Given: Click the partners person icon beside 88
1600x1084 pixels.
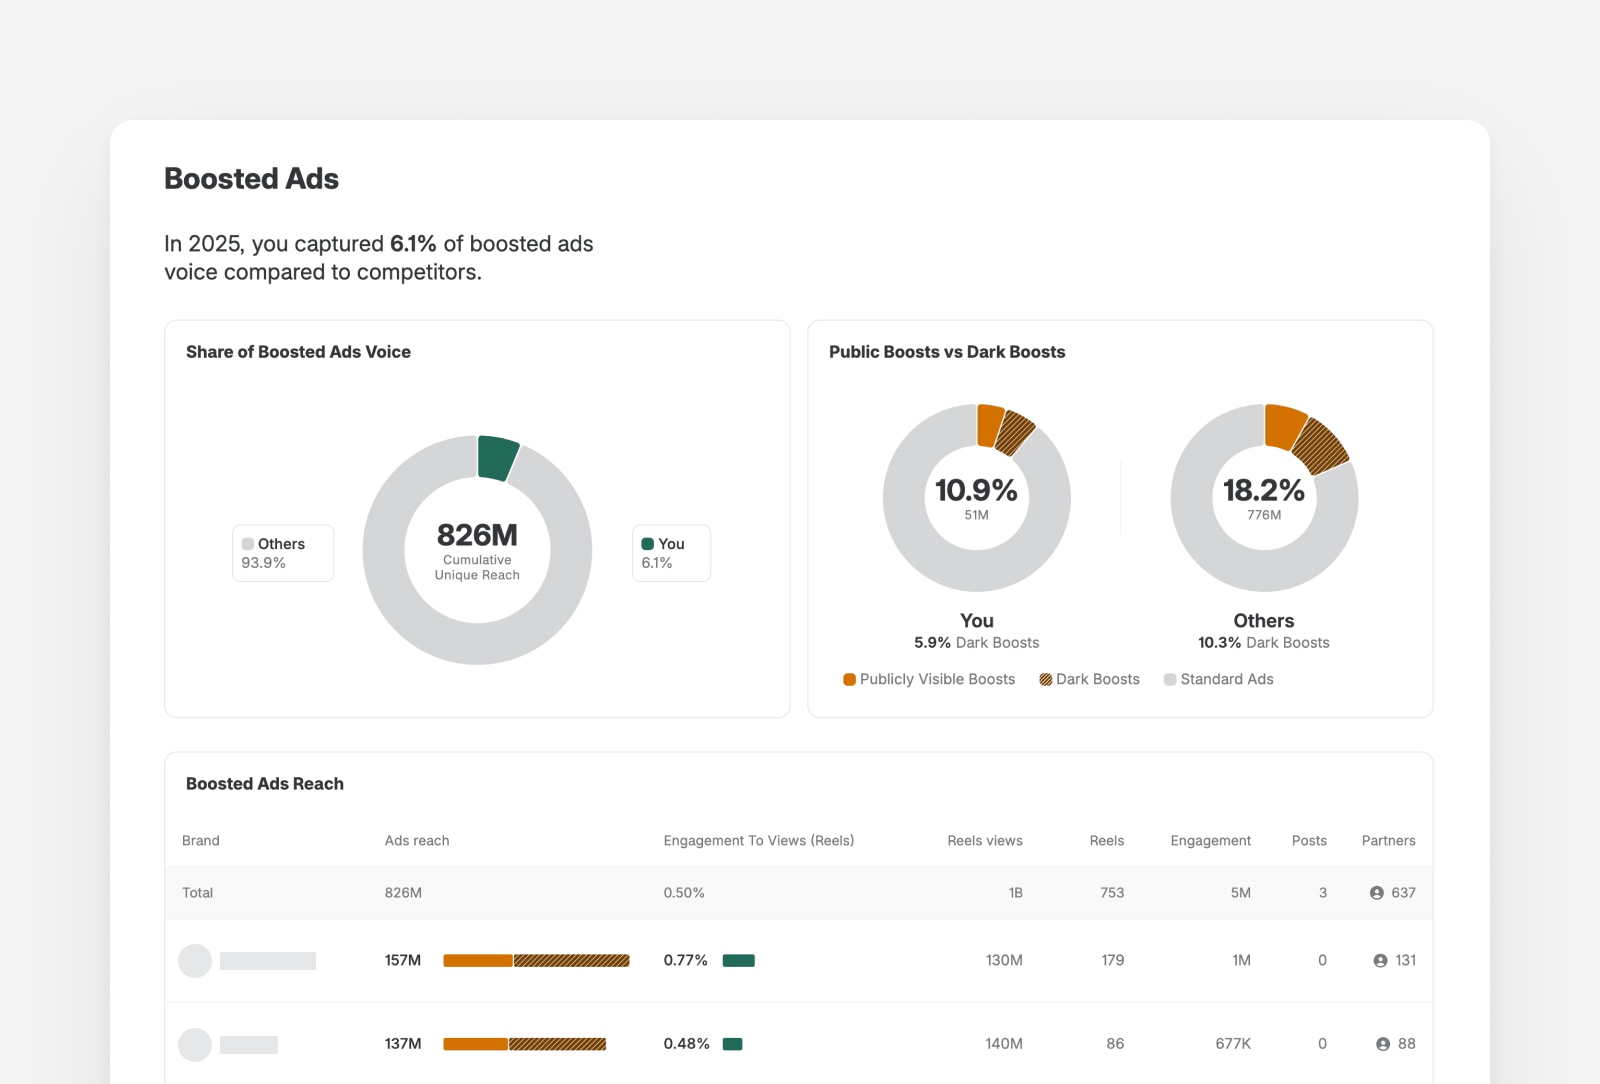Looking at the screenshot, I should coord(1383,1044).
